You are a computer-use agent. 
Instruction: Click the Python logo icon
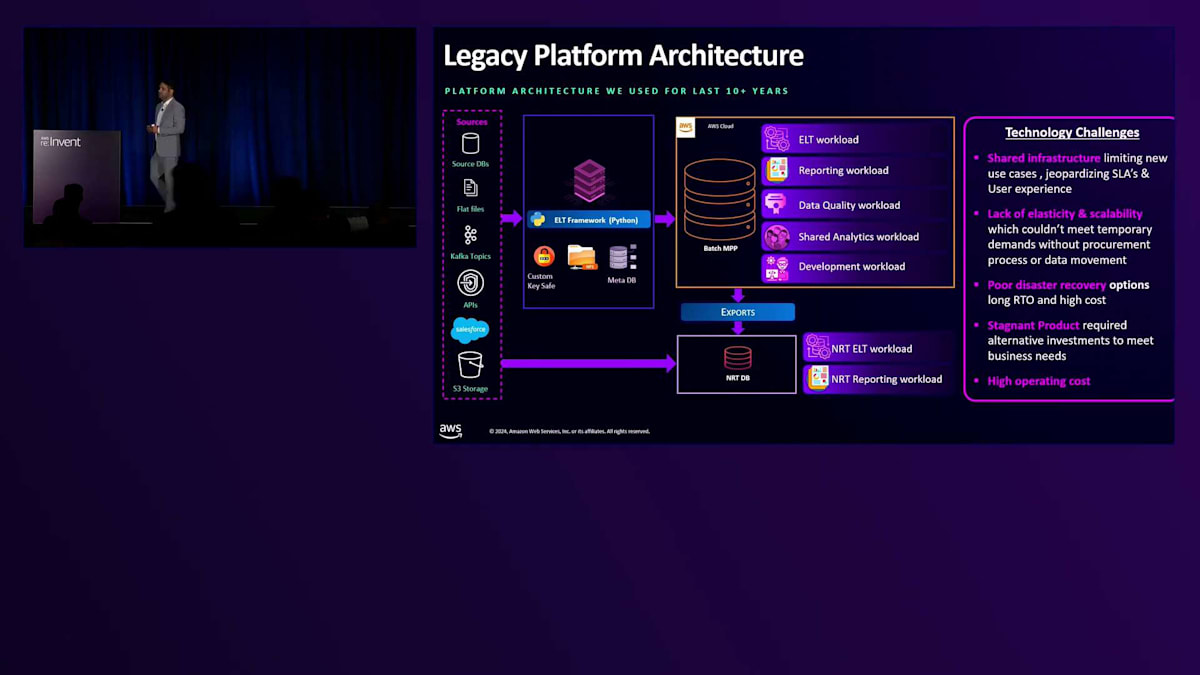pos(538,219)
